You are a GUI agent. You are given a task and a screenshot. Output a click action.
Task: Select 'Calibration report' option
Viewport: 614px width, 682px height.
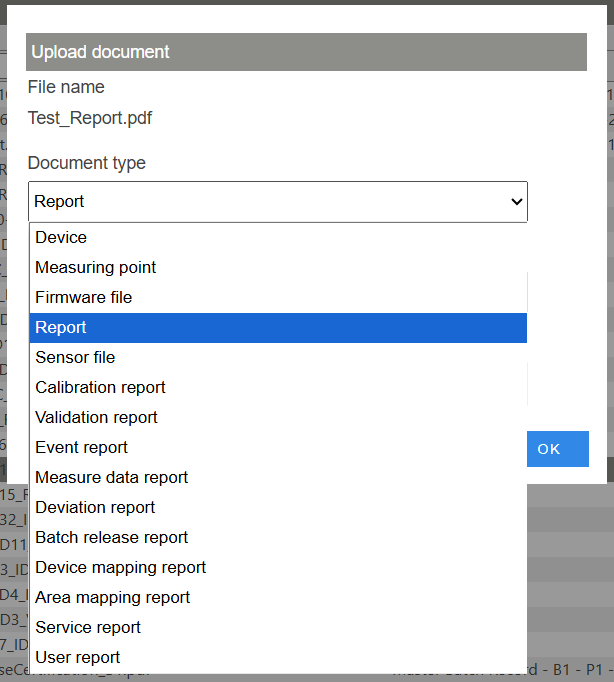click(x=278, y=388)
